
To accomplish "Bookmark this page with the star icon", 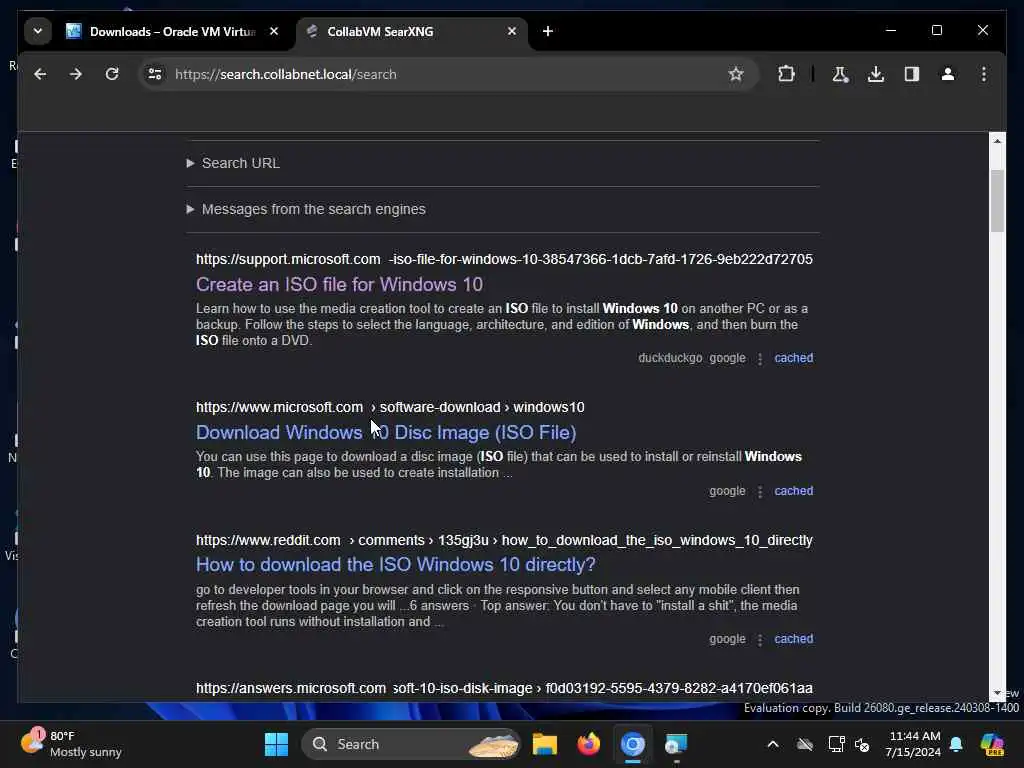I will [736, 74].
